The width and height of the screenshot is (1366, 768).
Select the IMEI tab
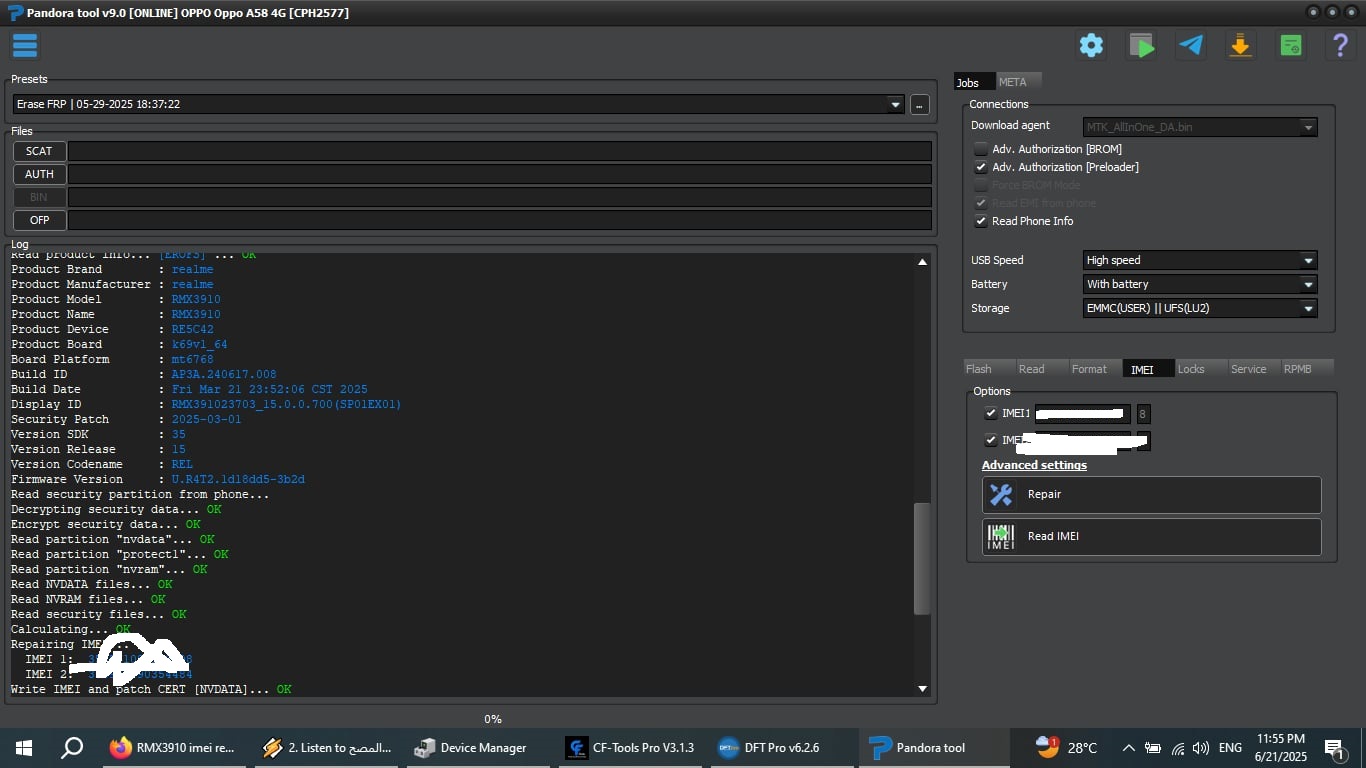point(1149,369)
